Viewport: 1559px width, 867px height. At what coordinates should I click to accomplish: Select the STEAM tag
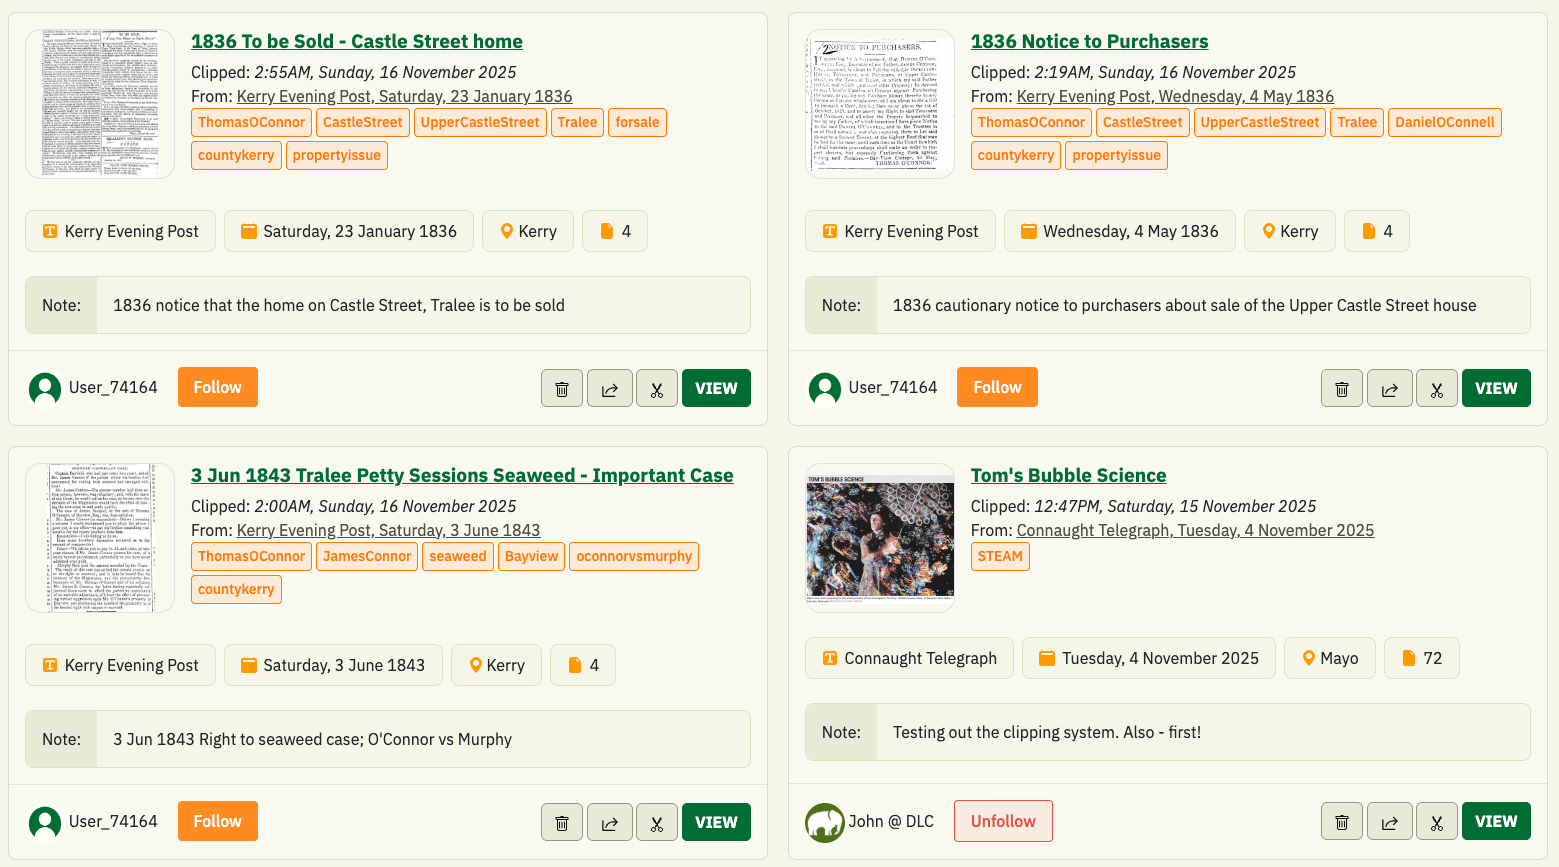pyautogui.click(x=1000, y=556)
